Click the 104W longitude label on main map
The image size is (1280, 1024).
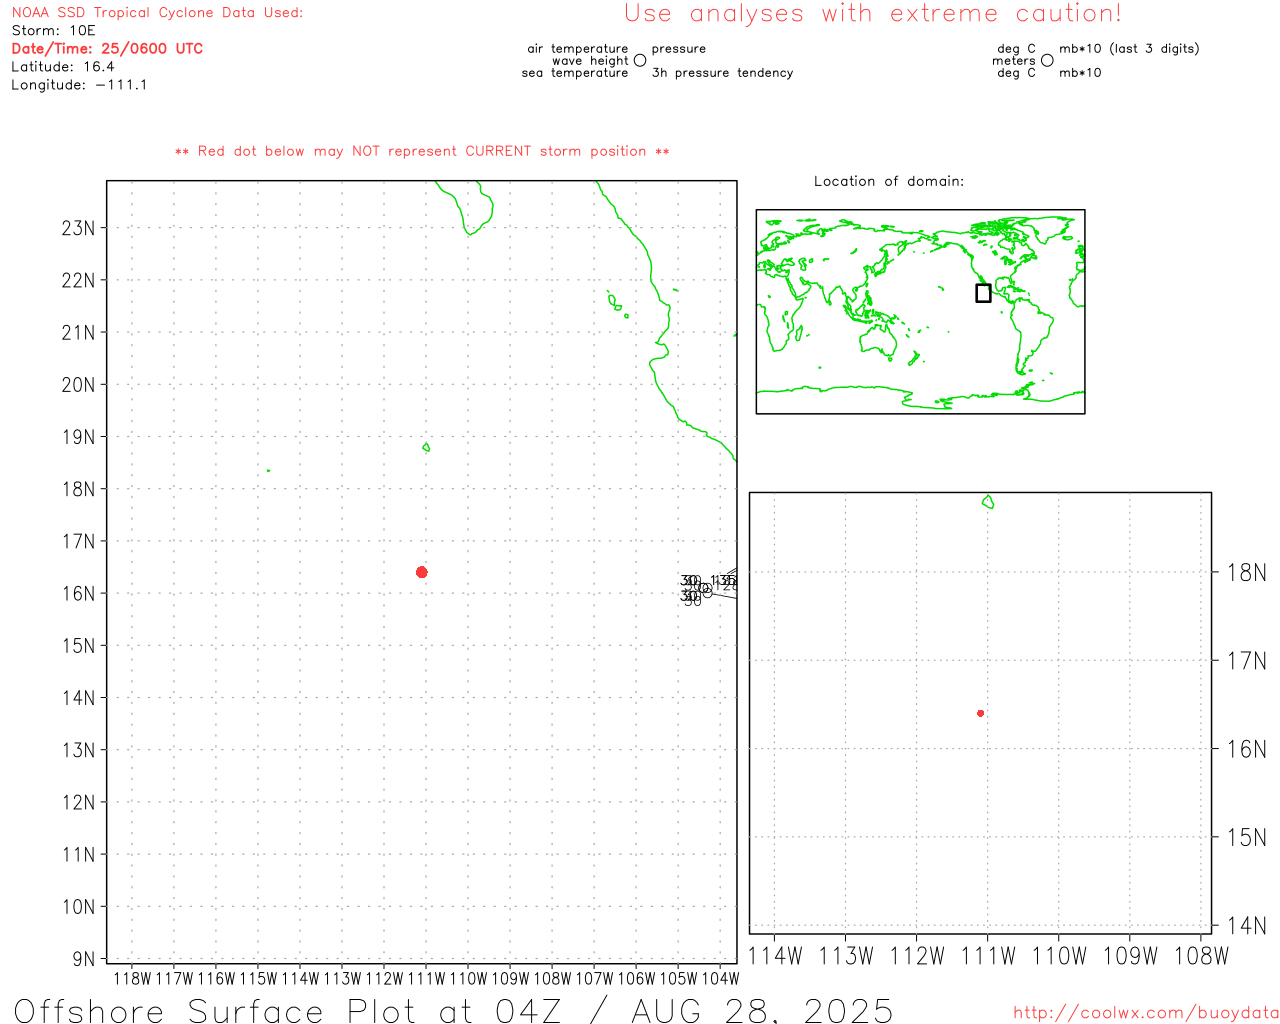[x=720, y=978]
